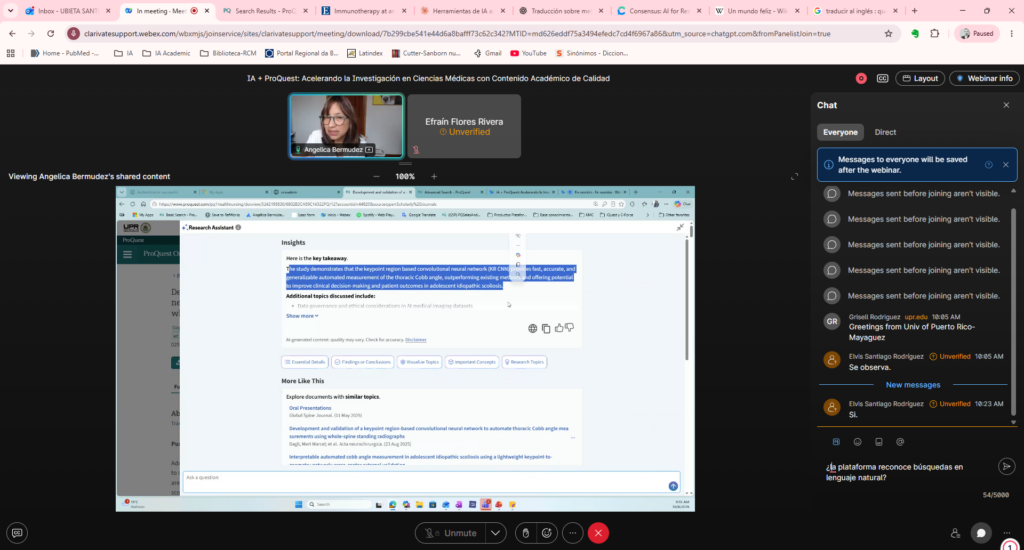Click into the chat message input field
This screenshot has width=1024, height=550.
[908, 472]
